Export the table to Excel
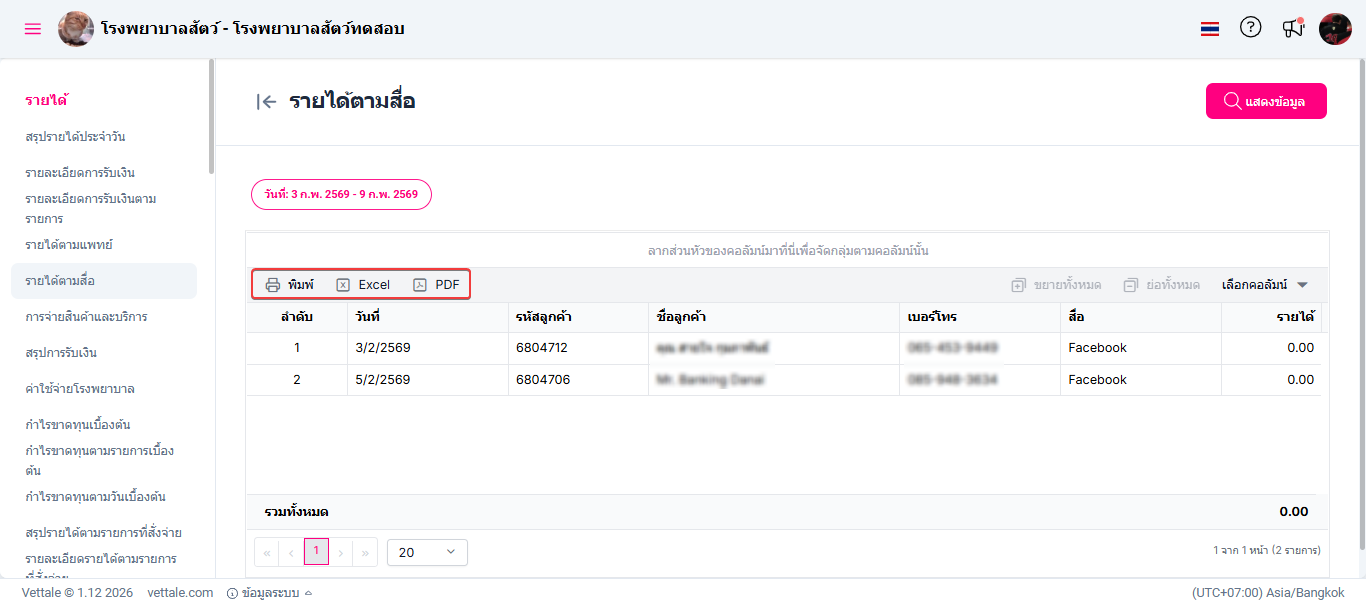The height and width of the screenshot is (607, 1366). coord(363,285)
